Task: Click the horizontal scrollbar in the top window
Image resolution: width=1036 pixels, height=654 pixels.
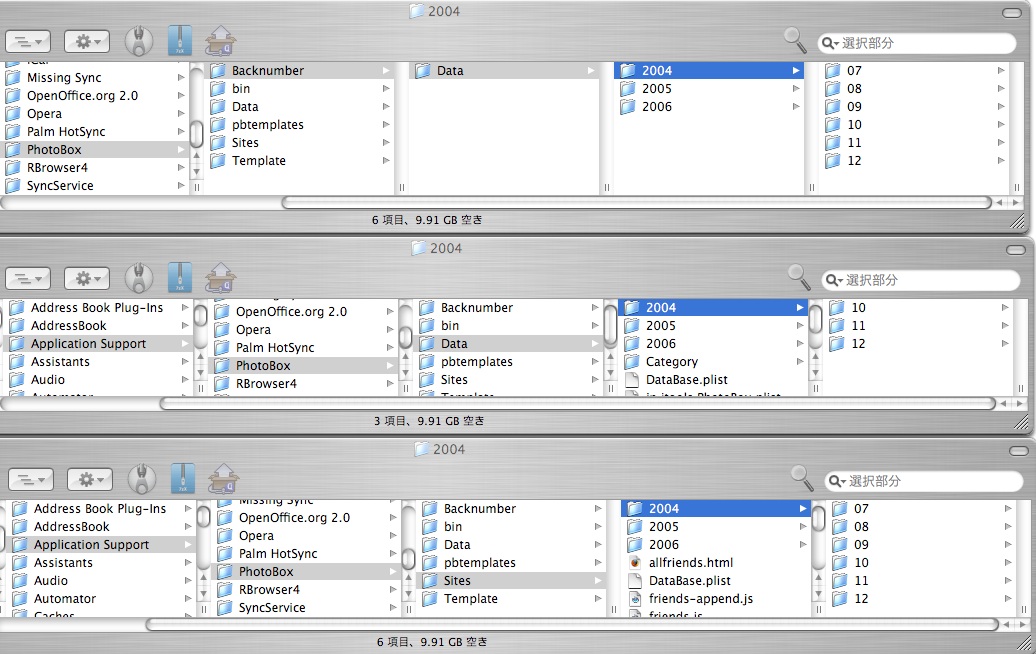Action: point(640,202)
